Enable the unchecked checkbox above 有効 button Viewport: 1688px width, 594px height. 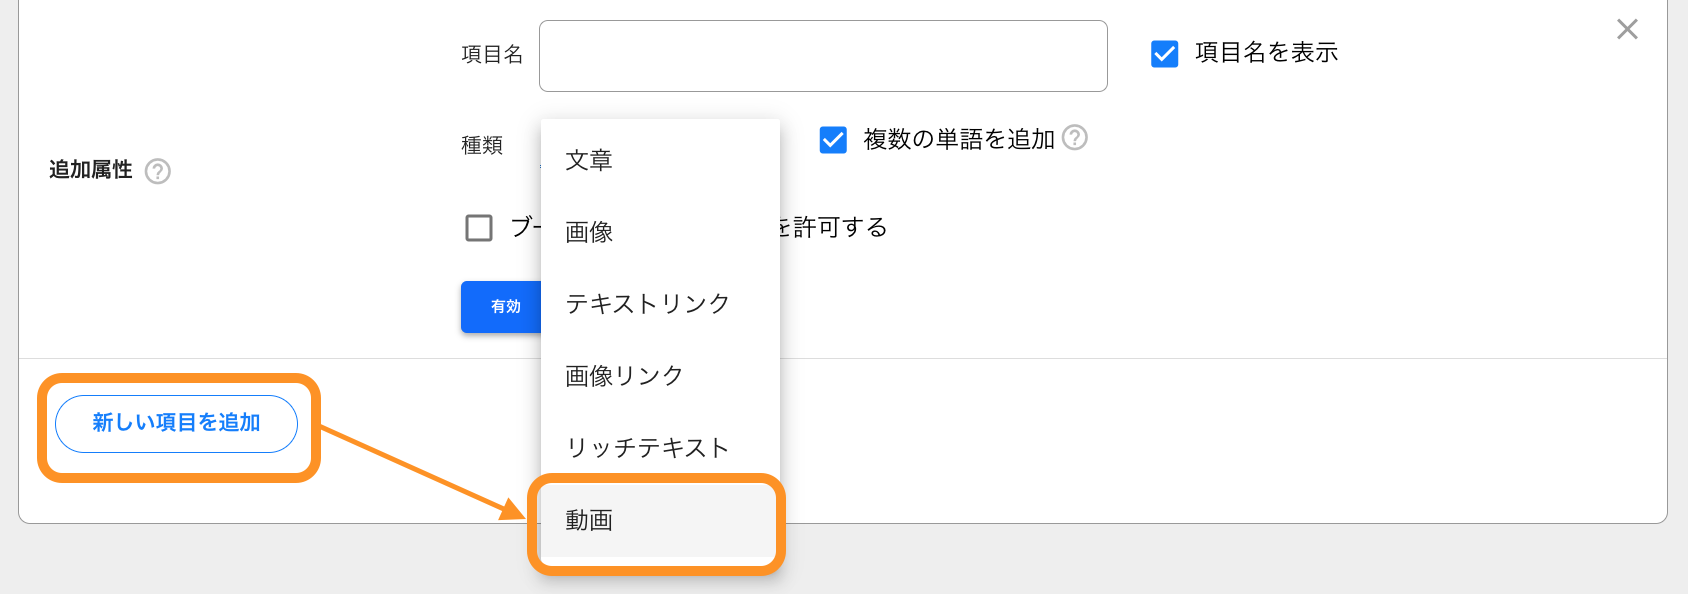coord(479,228)
